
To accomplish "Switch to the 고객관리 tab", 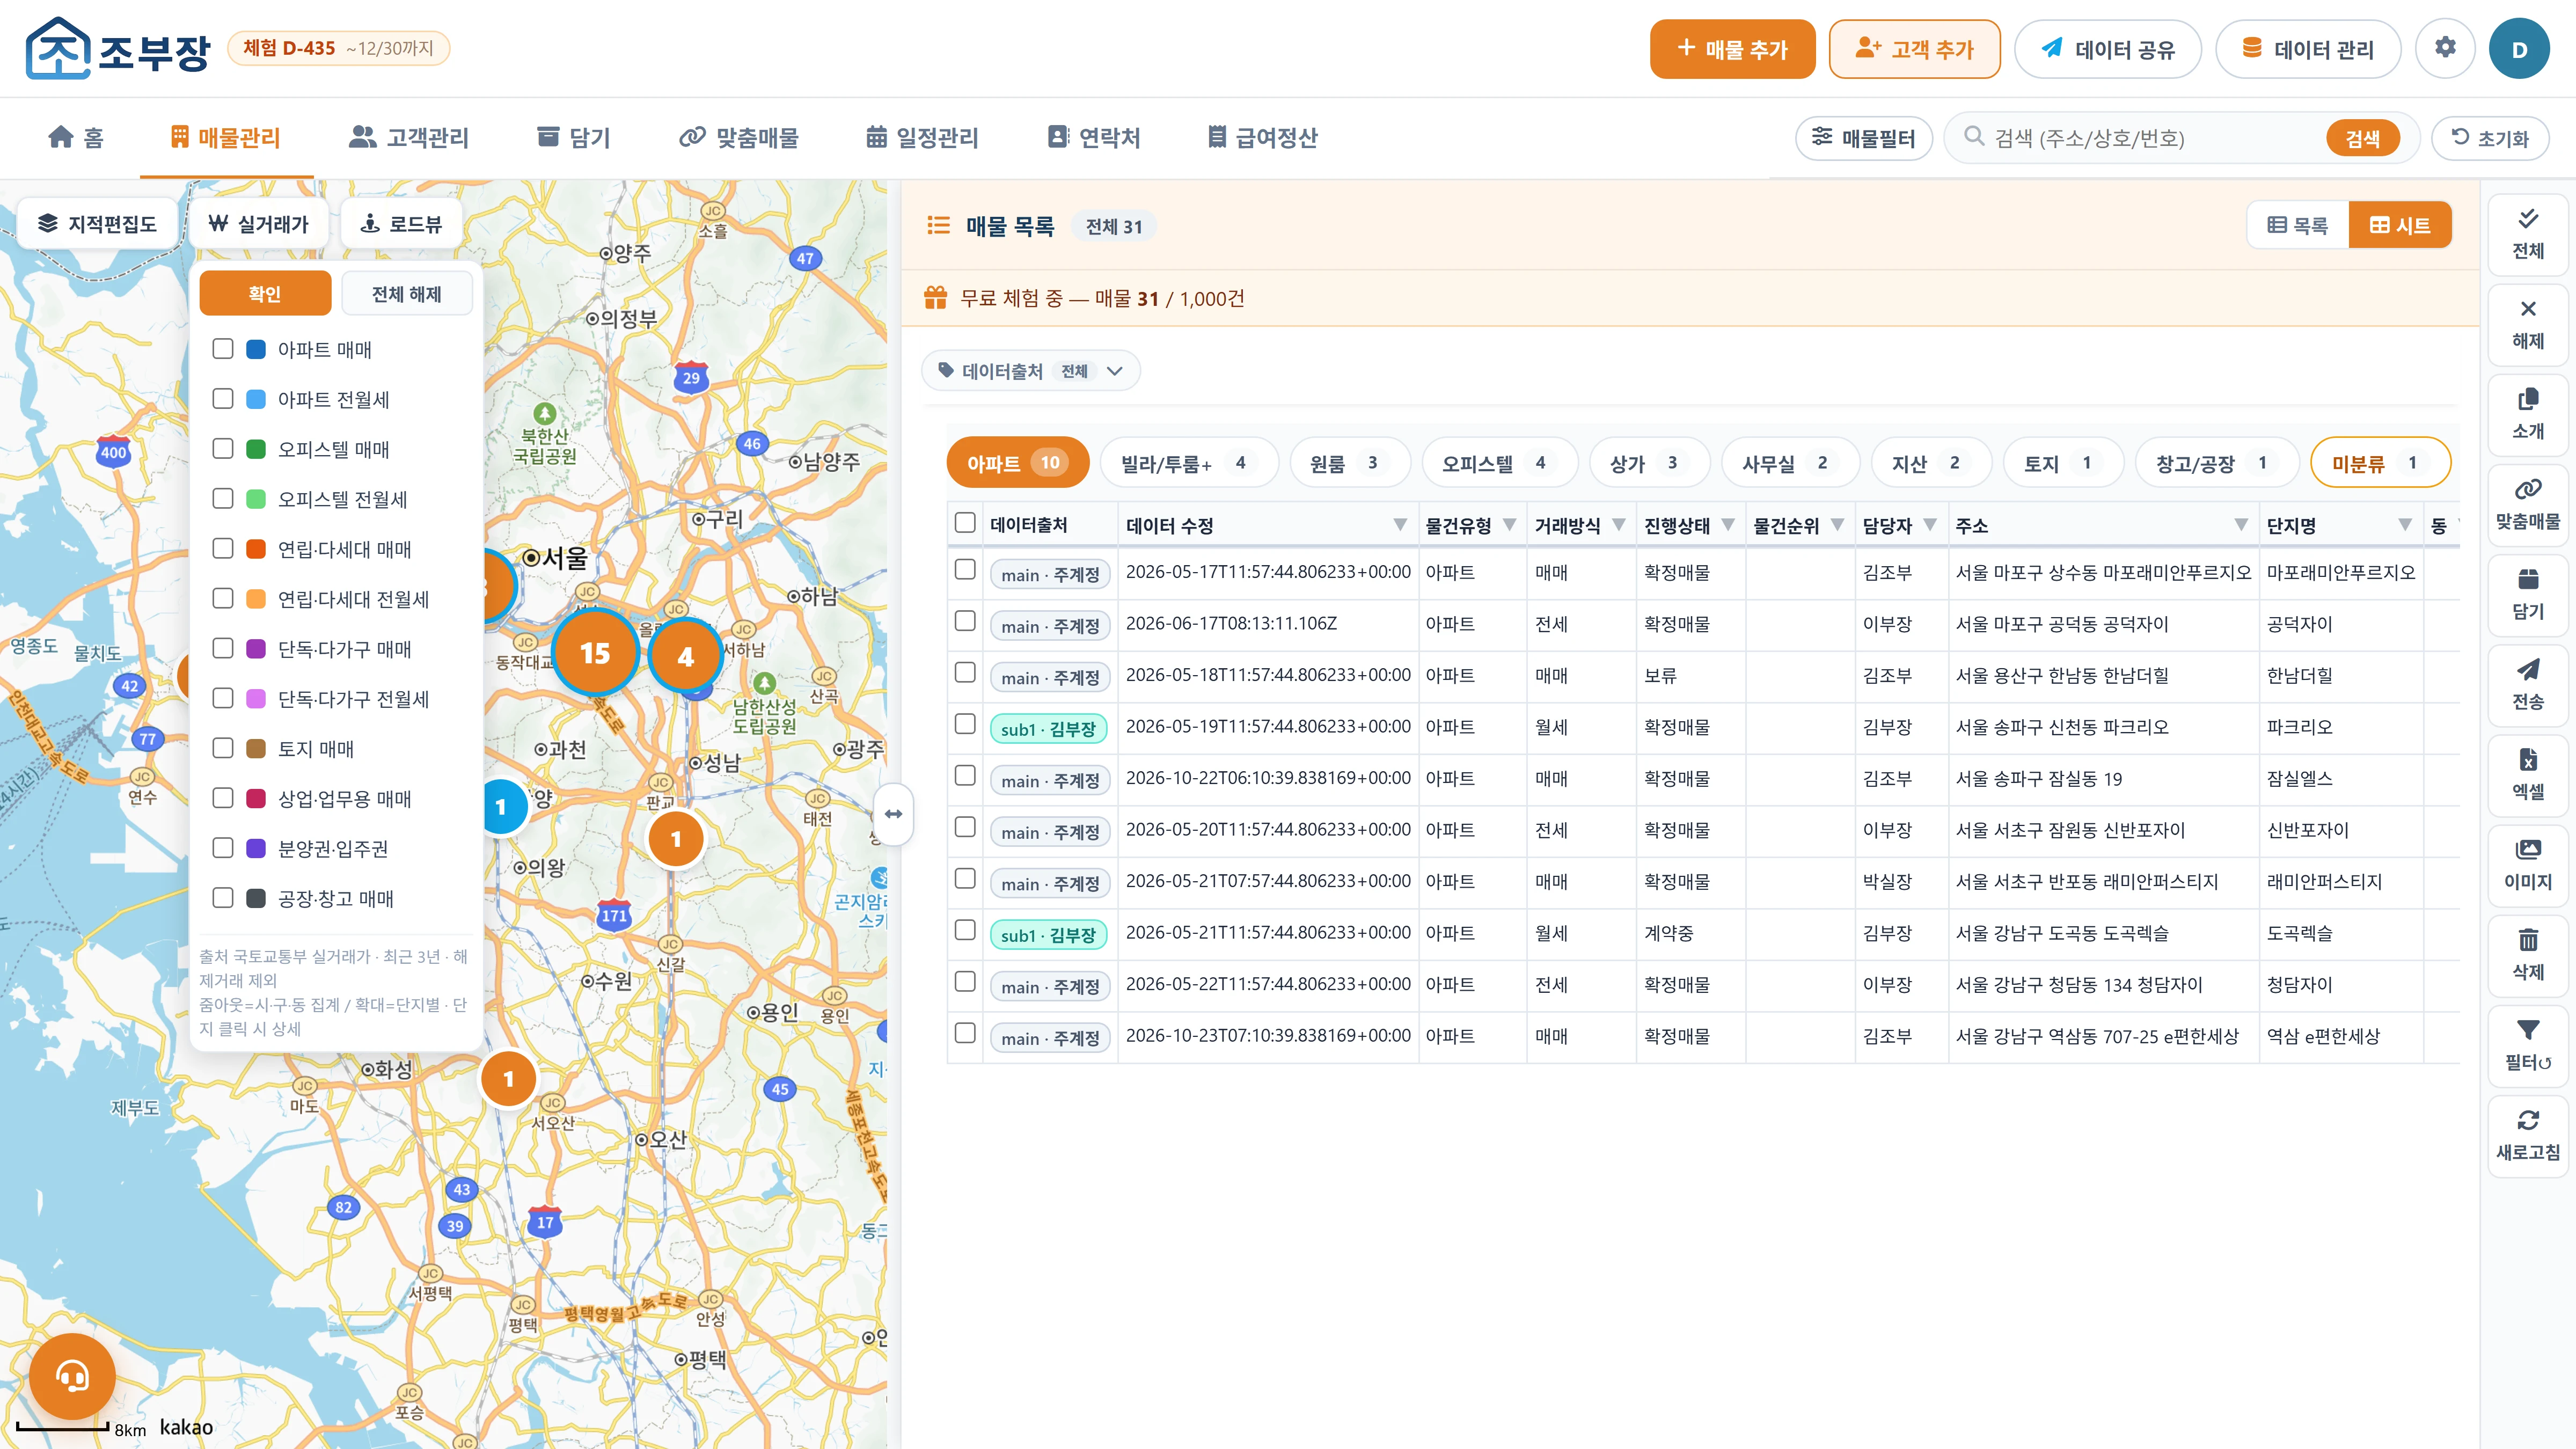I will tap(409, 137).
